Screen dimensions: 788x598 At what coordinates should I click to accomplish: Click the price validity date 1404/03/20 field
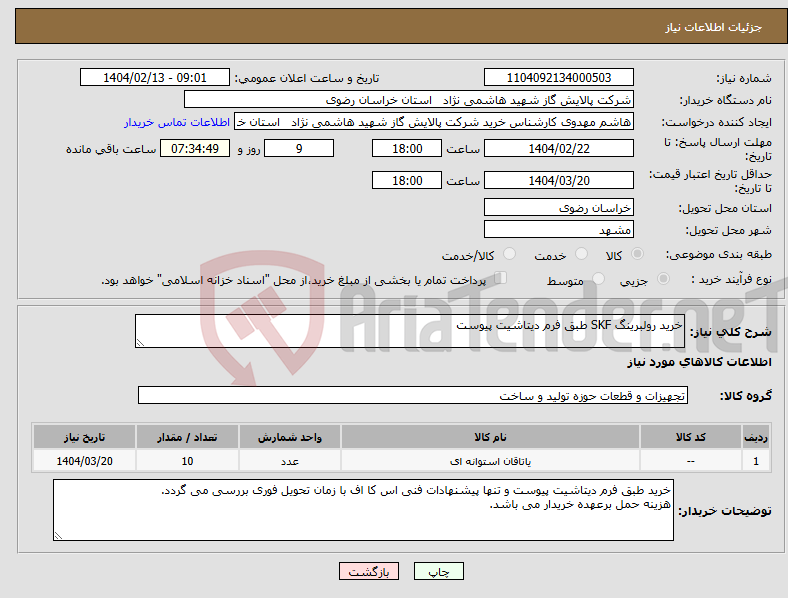point(558,180)
